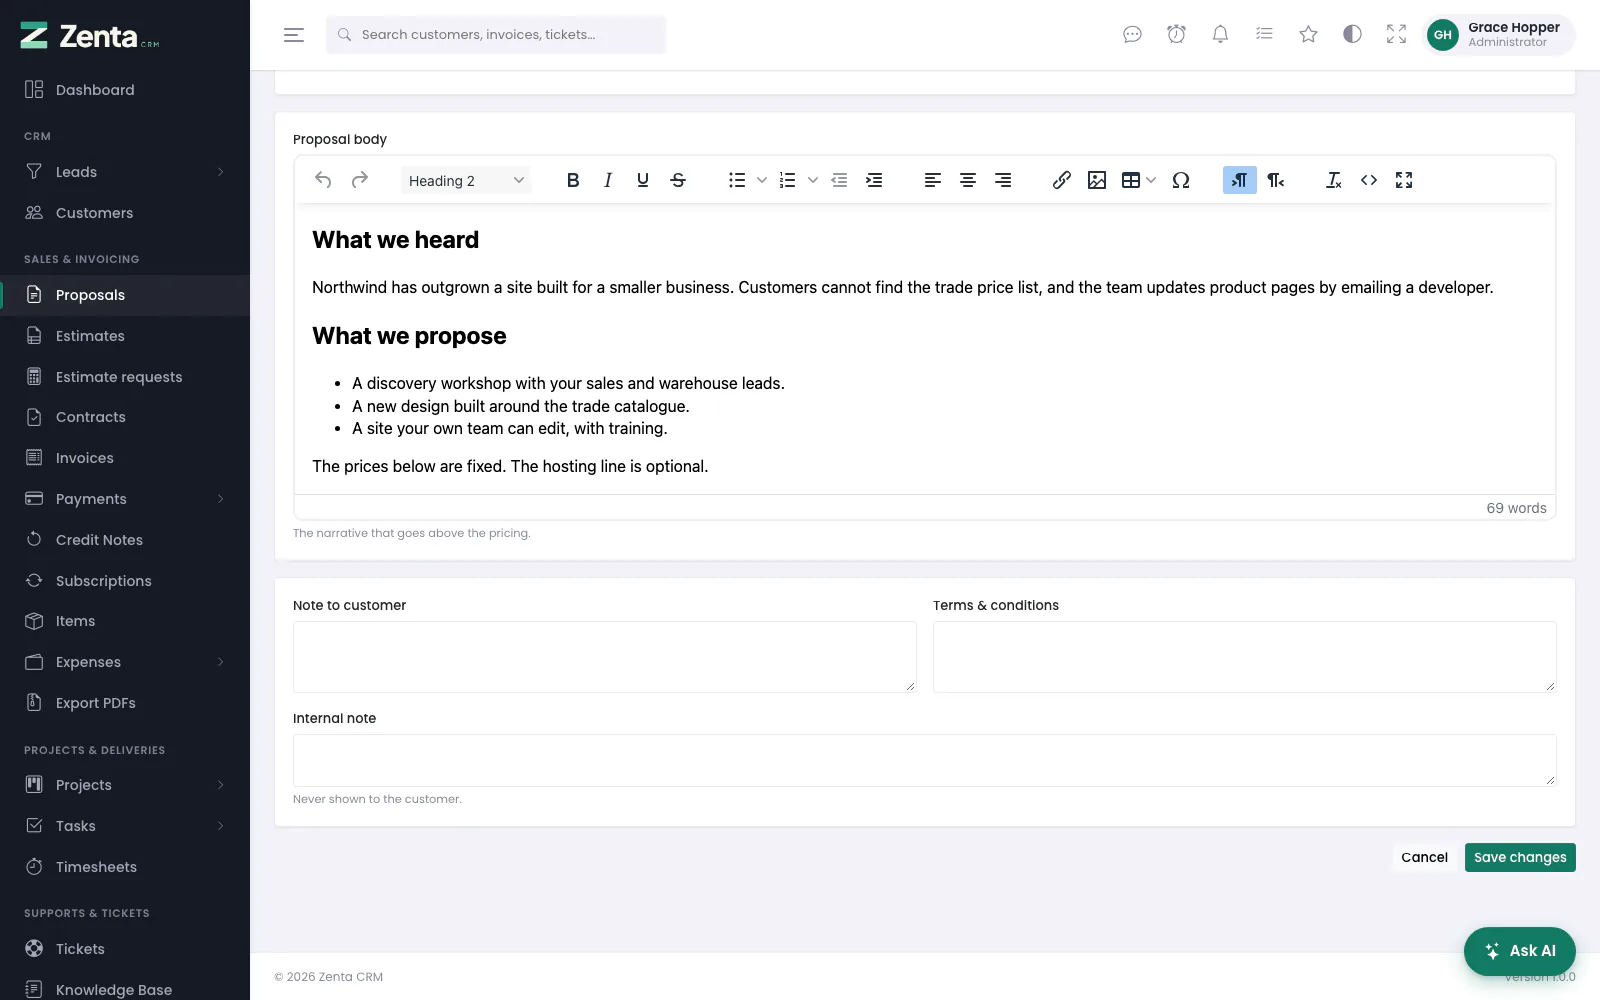Viewport: 1600px width, 1000px height.
Task: Undo the last edit in editor
Action: [x=323, y=180]
